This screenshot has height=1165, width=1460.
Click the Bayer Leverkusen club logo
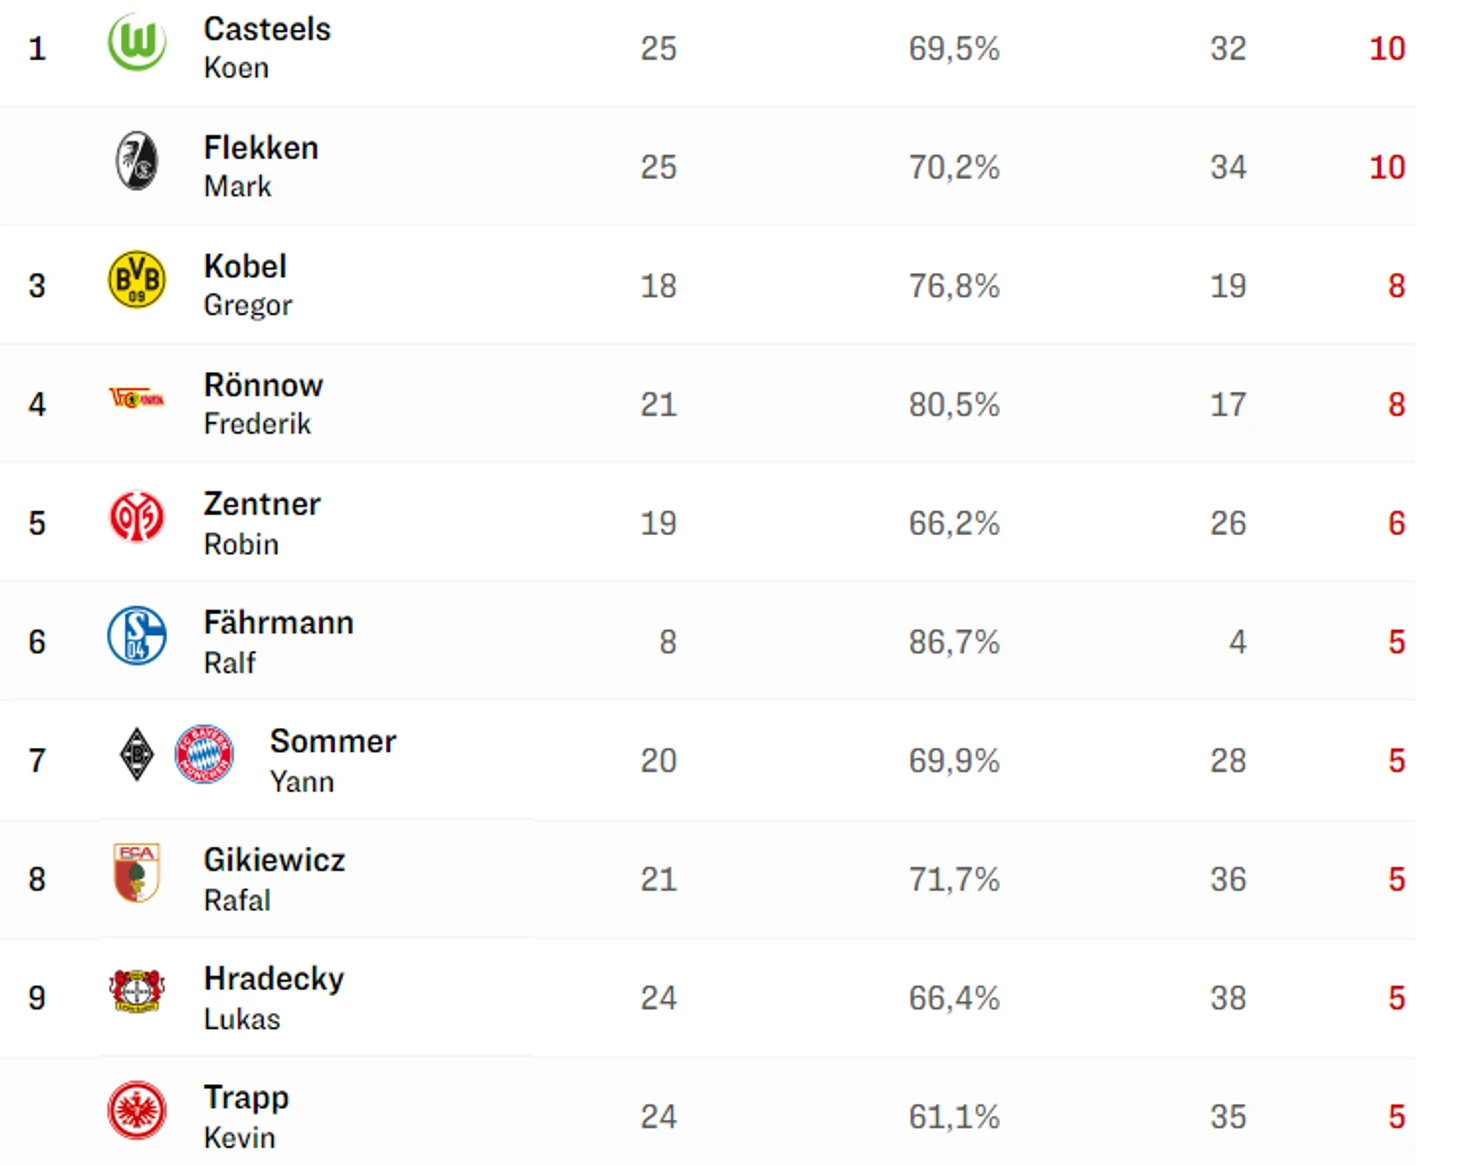pos(137,991)
